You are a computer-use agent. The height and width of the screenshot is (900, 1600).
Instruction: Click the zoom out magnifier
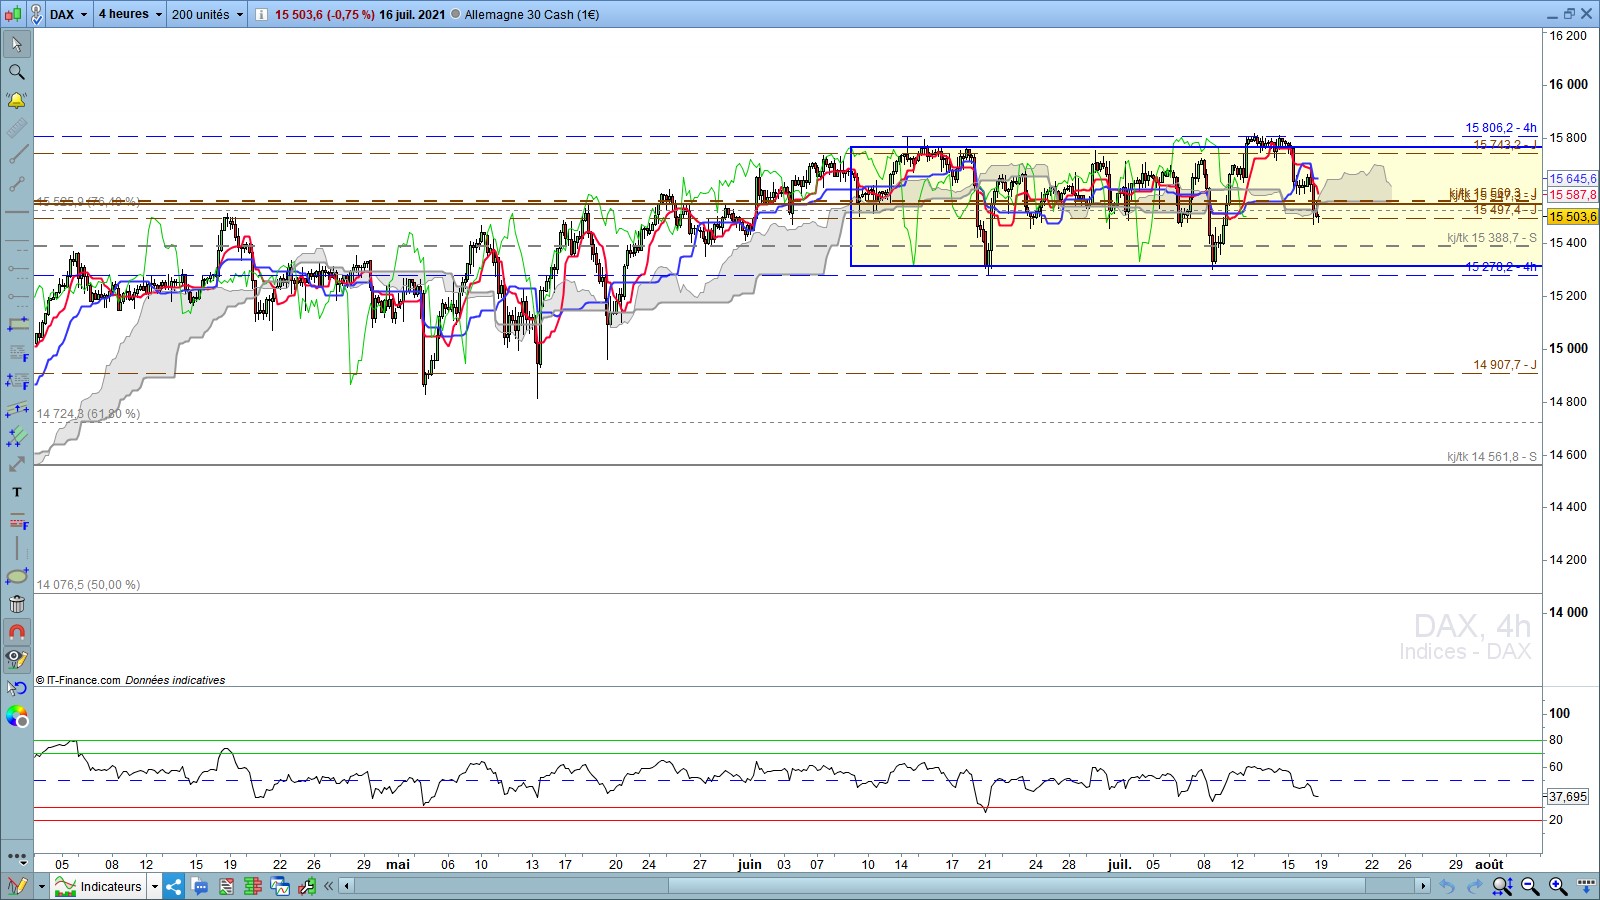coord(1530,886)
